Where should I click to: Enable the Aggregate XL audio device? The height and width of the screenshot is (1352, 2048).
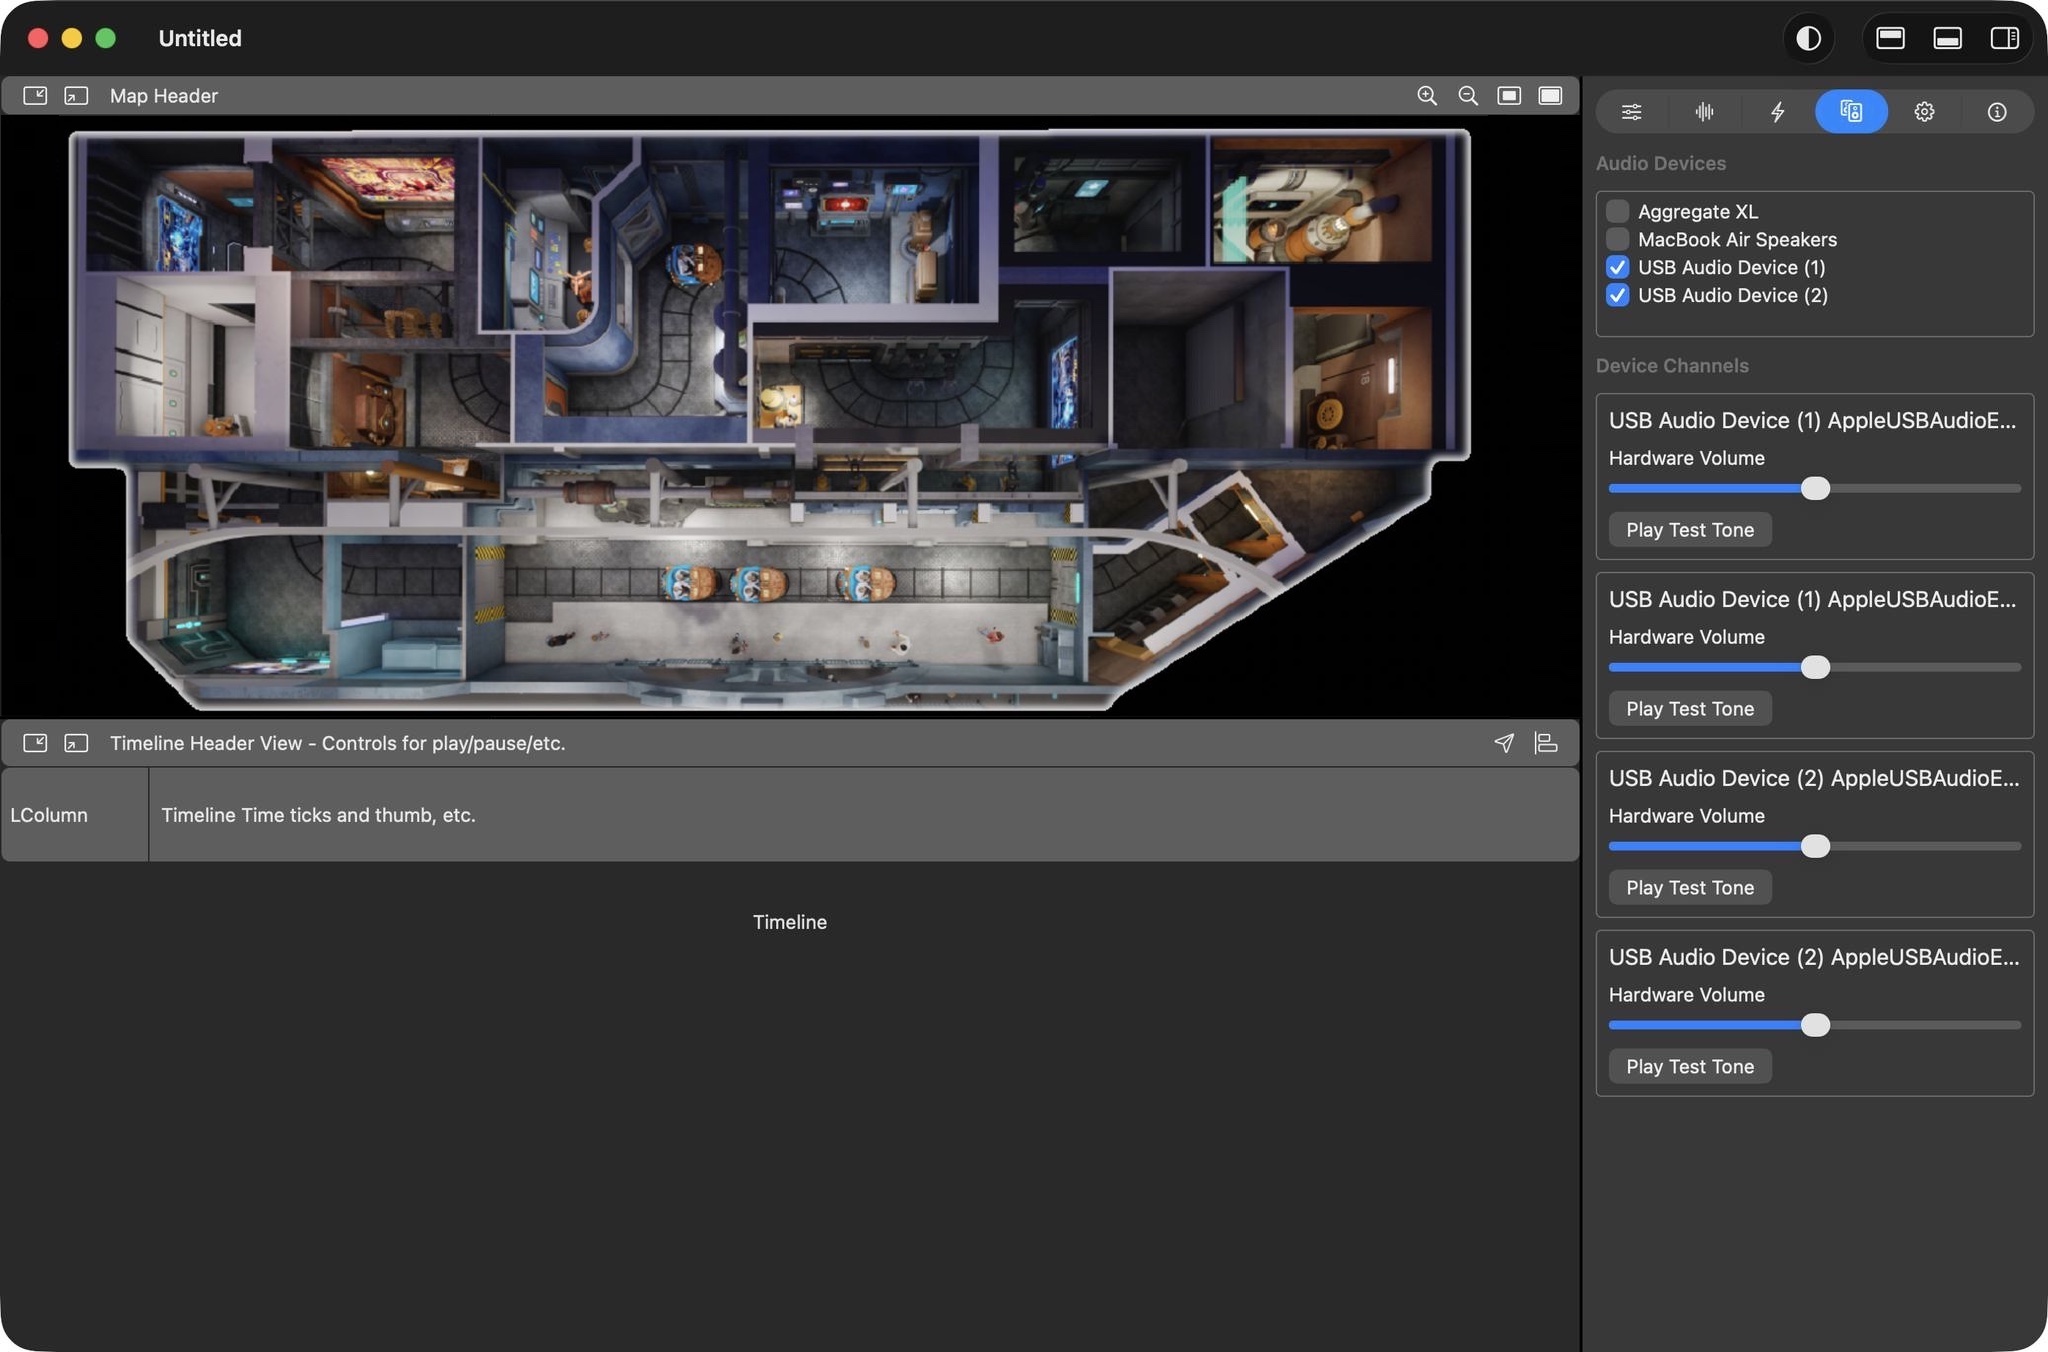(1617, 211)
